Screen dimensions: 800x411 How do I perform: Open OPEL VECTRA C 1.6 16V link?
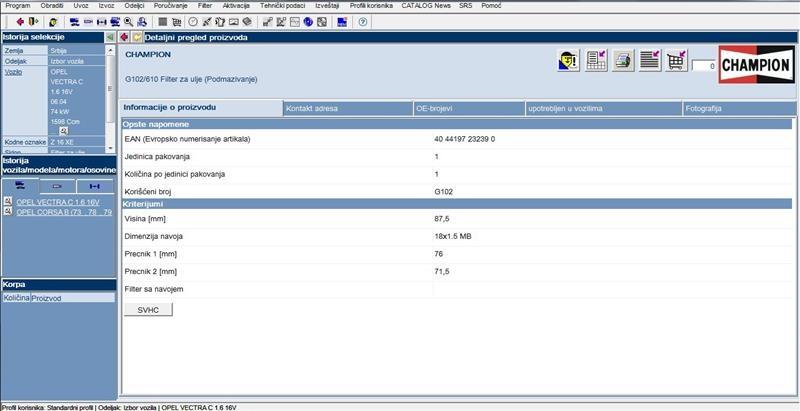pyautogui.click(x=58, y=202)
